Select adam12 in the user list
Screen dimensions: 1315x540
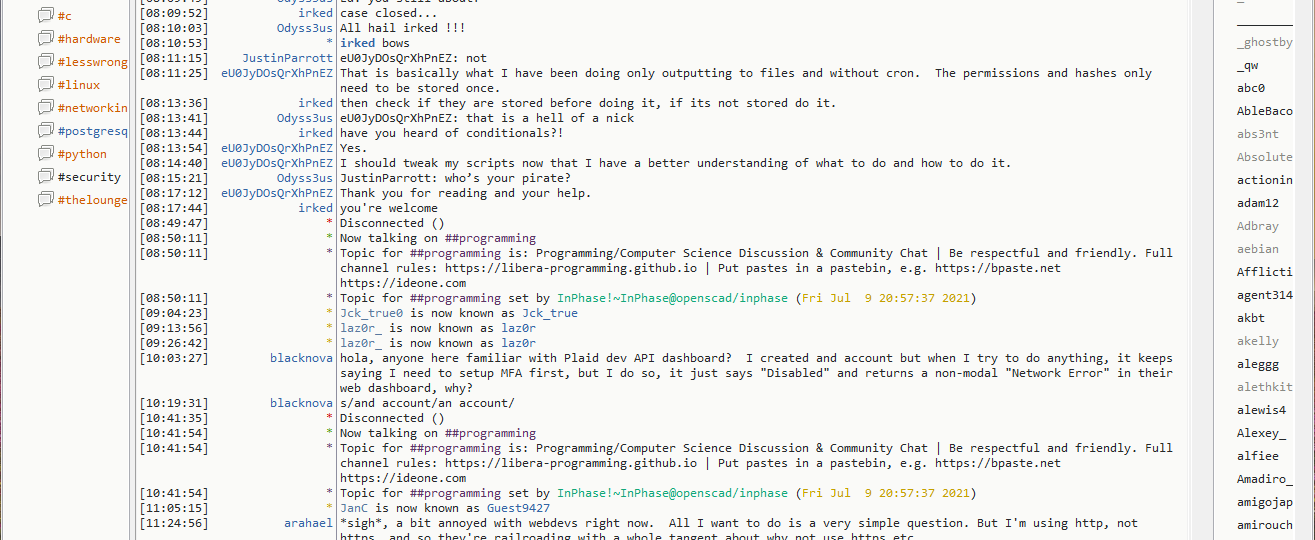click(1258, 203)
